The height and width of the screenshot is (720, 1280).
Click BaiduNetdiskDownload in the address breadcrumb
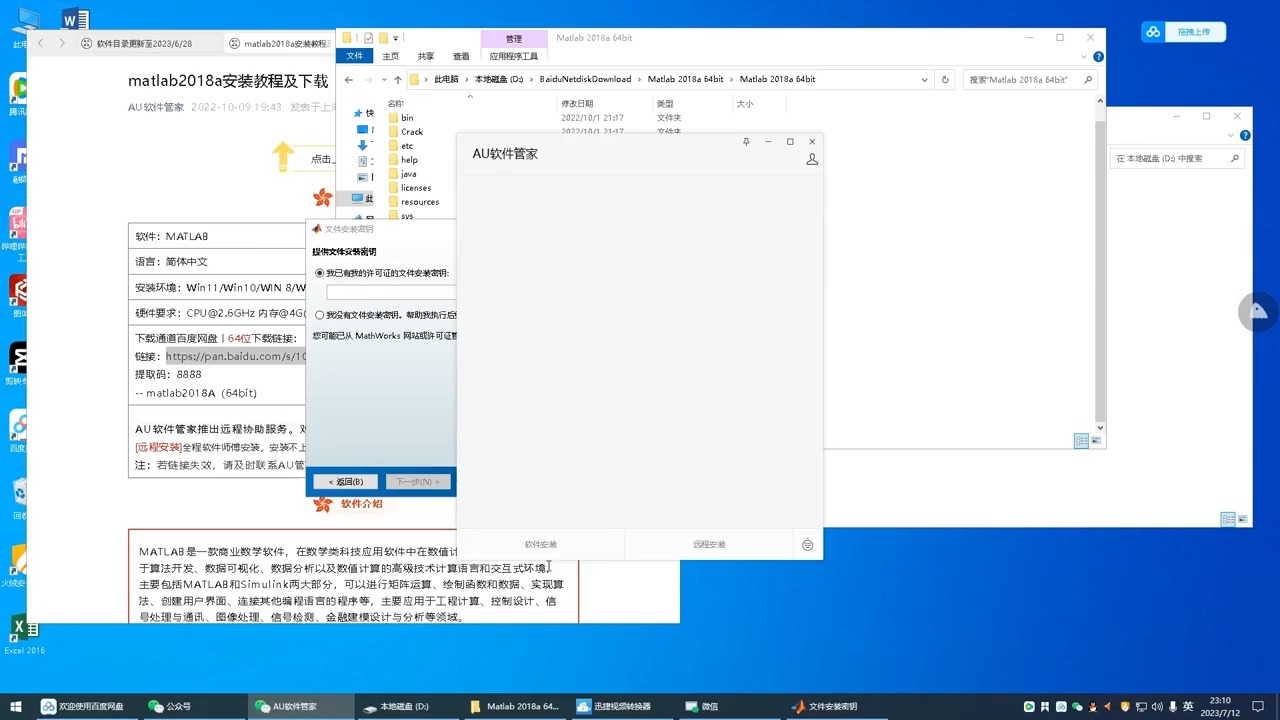[x=585, y=79]
